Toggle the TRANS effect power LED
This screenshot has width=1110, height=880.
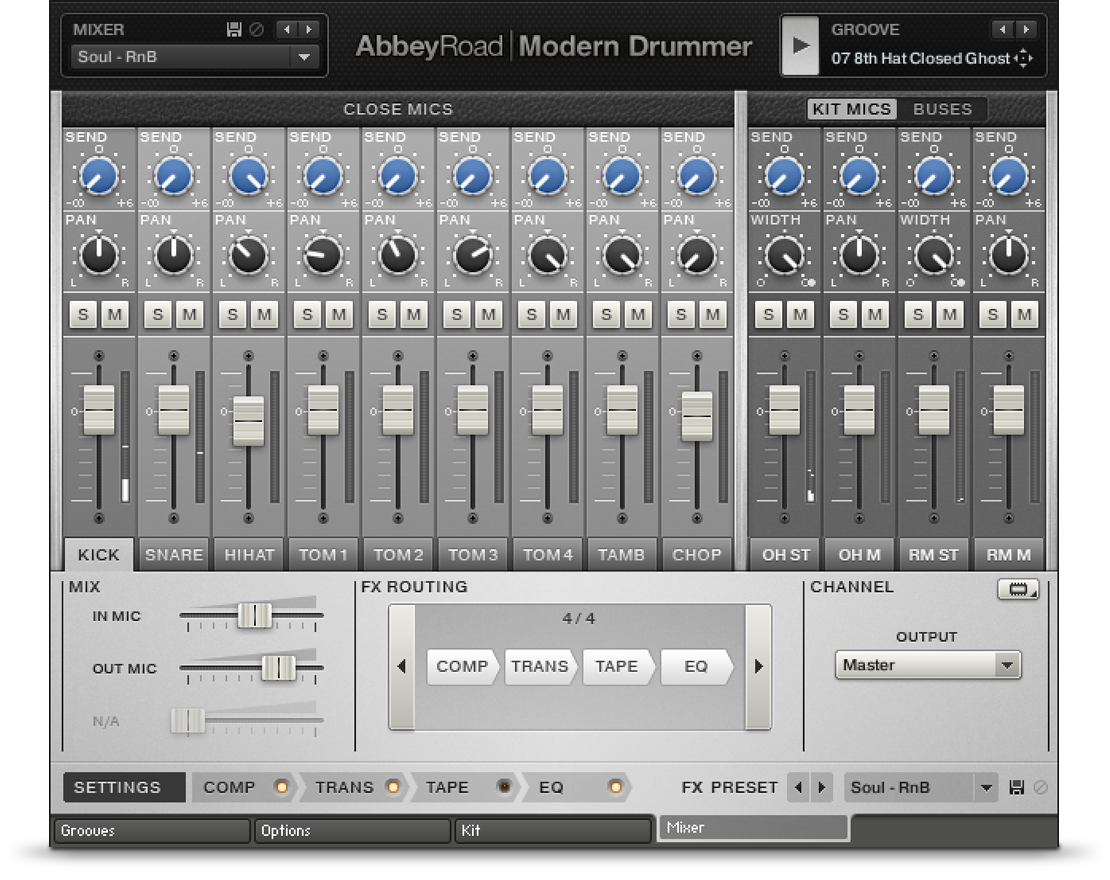point(392,787)
